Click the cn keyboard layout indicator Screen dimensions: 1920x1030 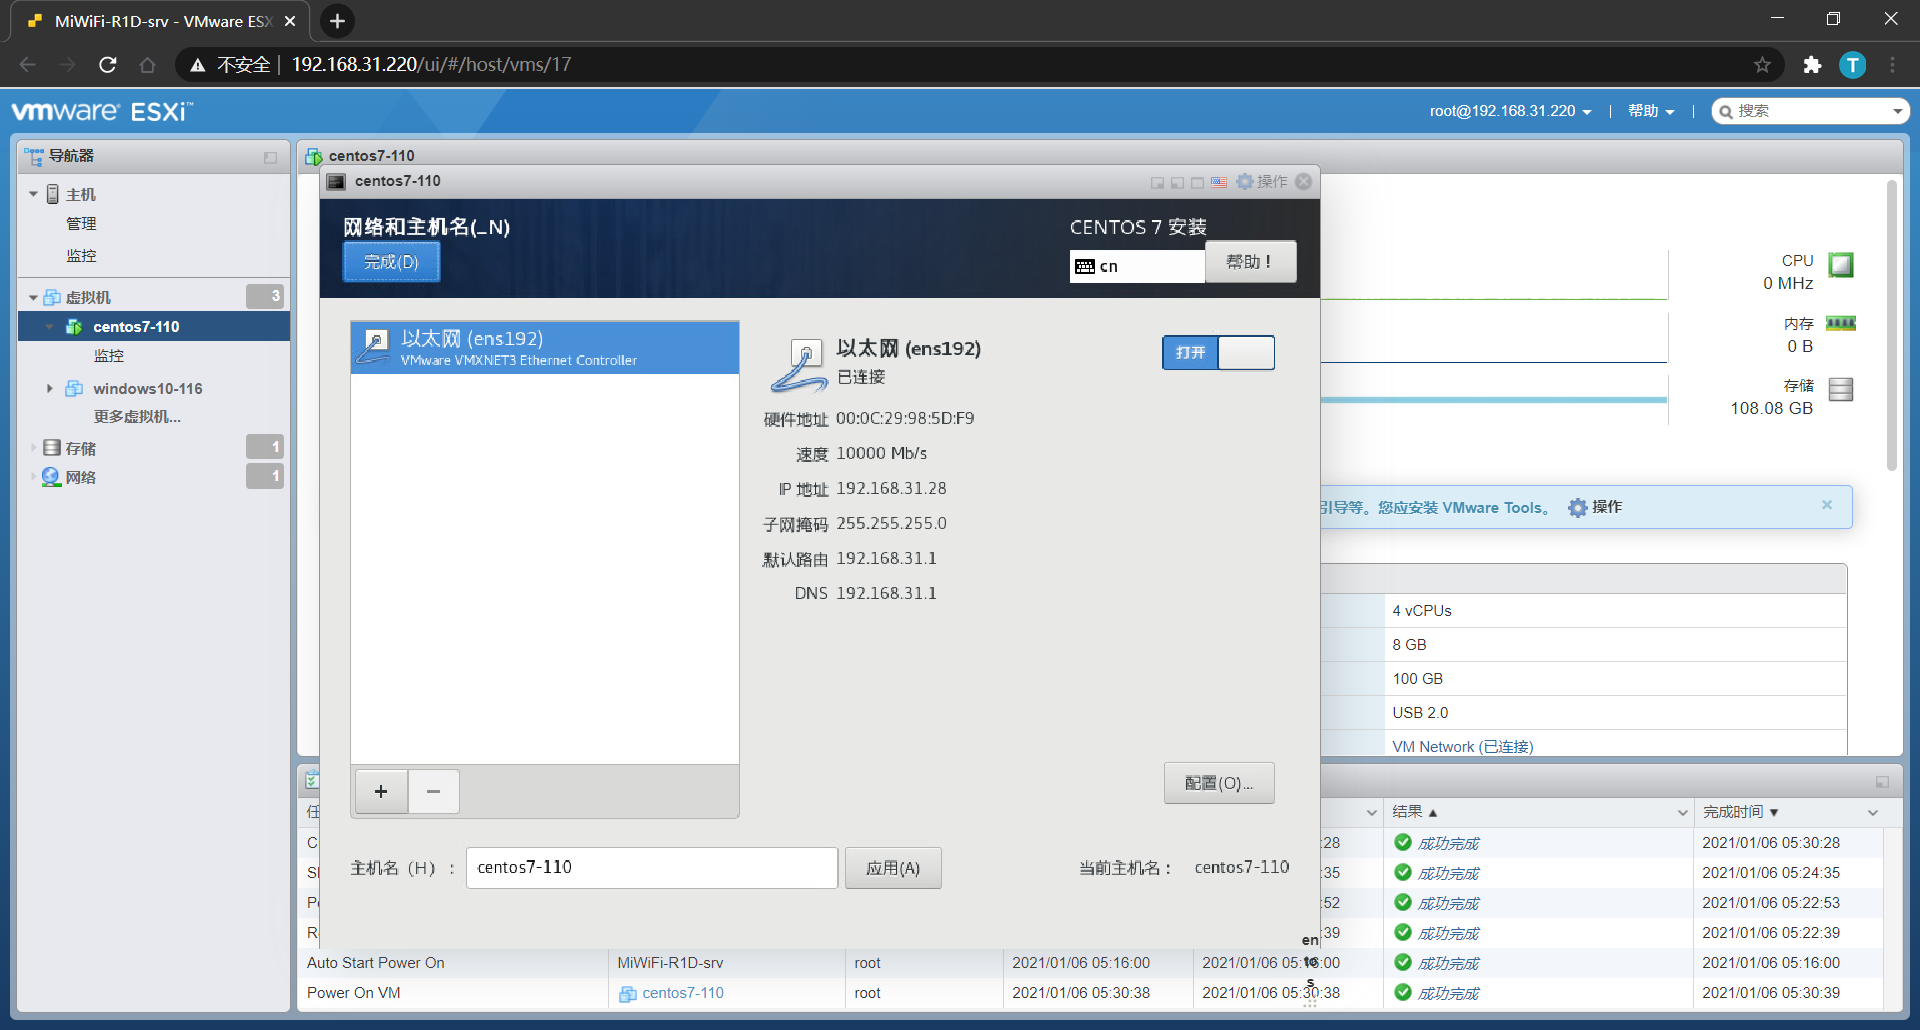(1137, 266)
